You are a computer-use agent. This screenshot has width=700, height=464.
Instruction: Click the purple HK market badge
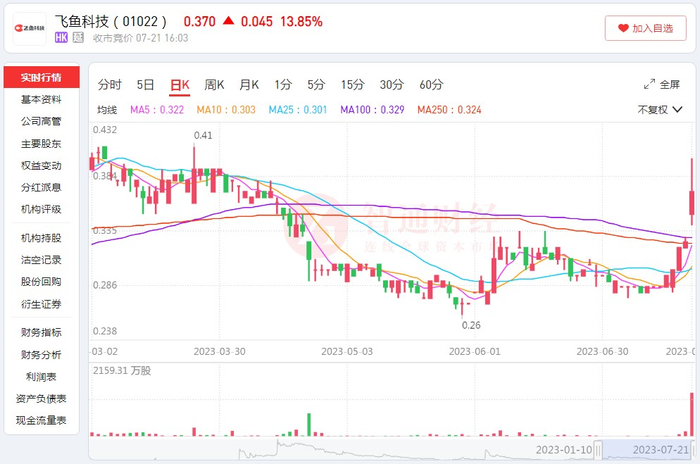pyautogui.click(x=61, y=38)
